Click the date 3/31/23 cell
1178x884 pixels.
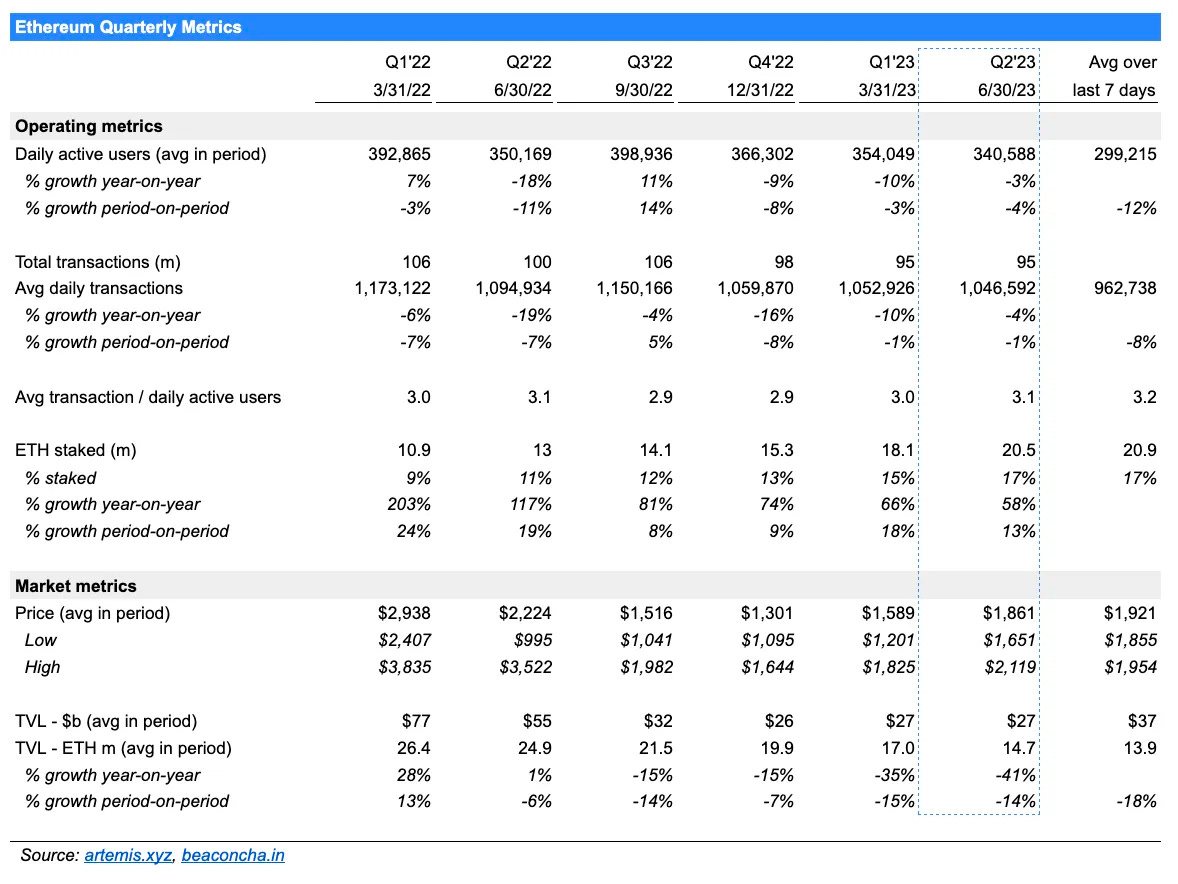click(x=887, y=90)
